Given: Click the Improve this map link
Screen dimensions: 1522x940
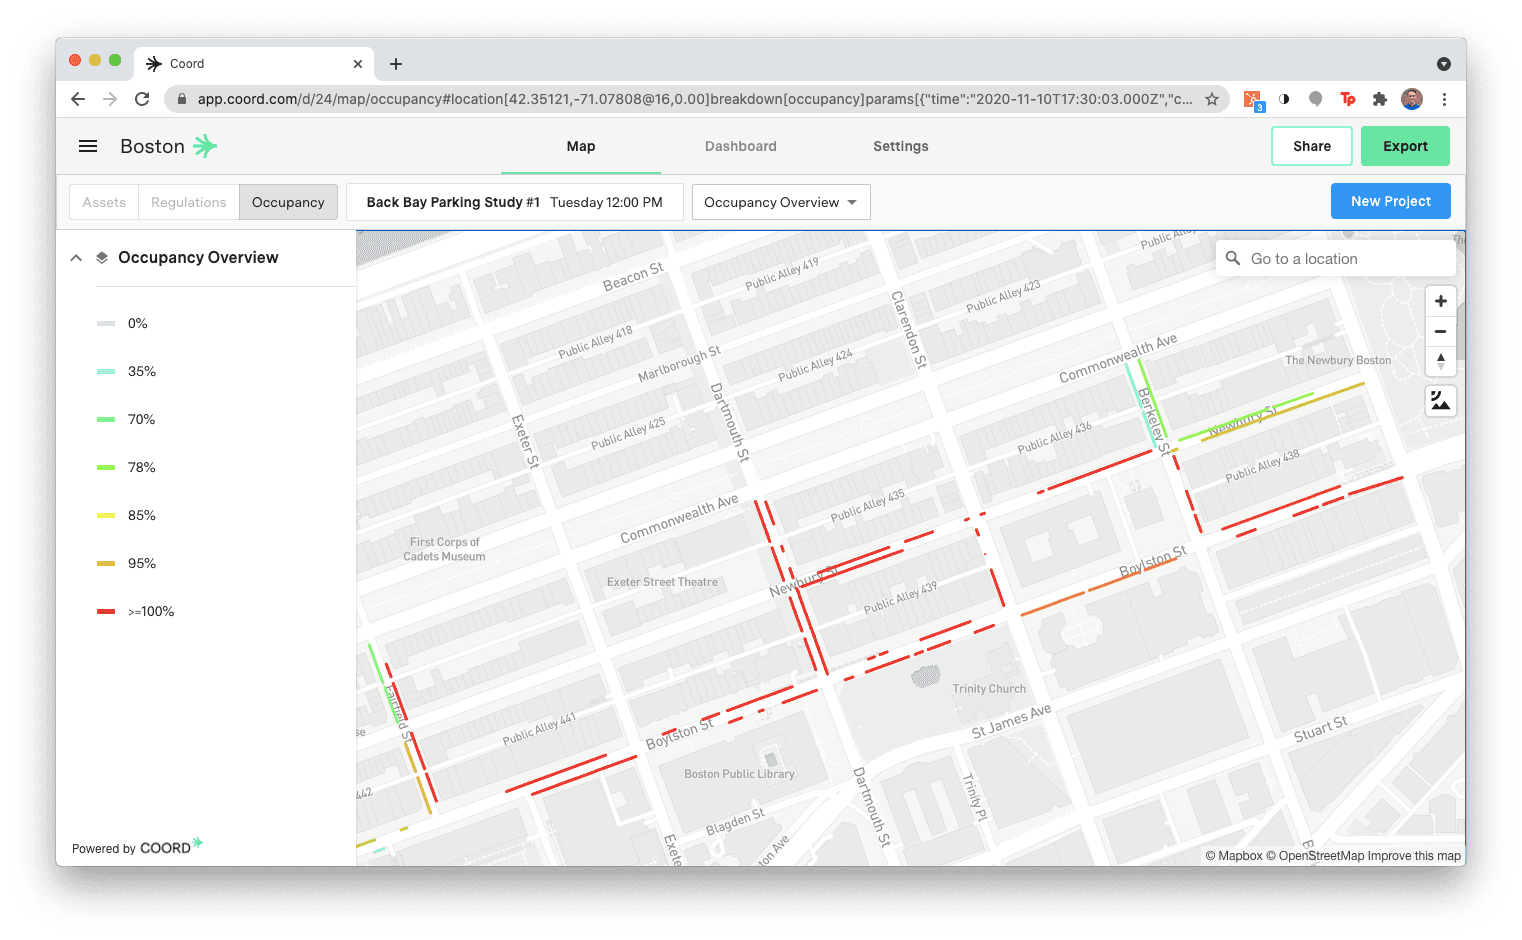Looking at the screenshot, I should click(x=1414, y=856).
